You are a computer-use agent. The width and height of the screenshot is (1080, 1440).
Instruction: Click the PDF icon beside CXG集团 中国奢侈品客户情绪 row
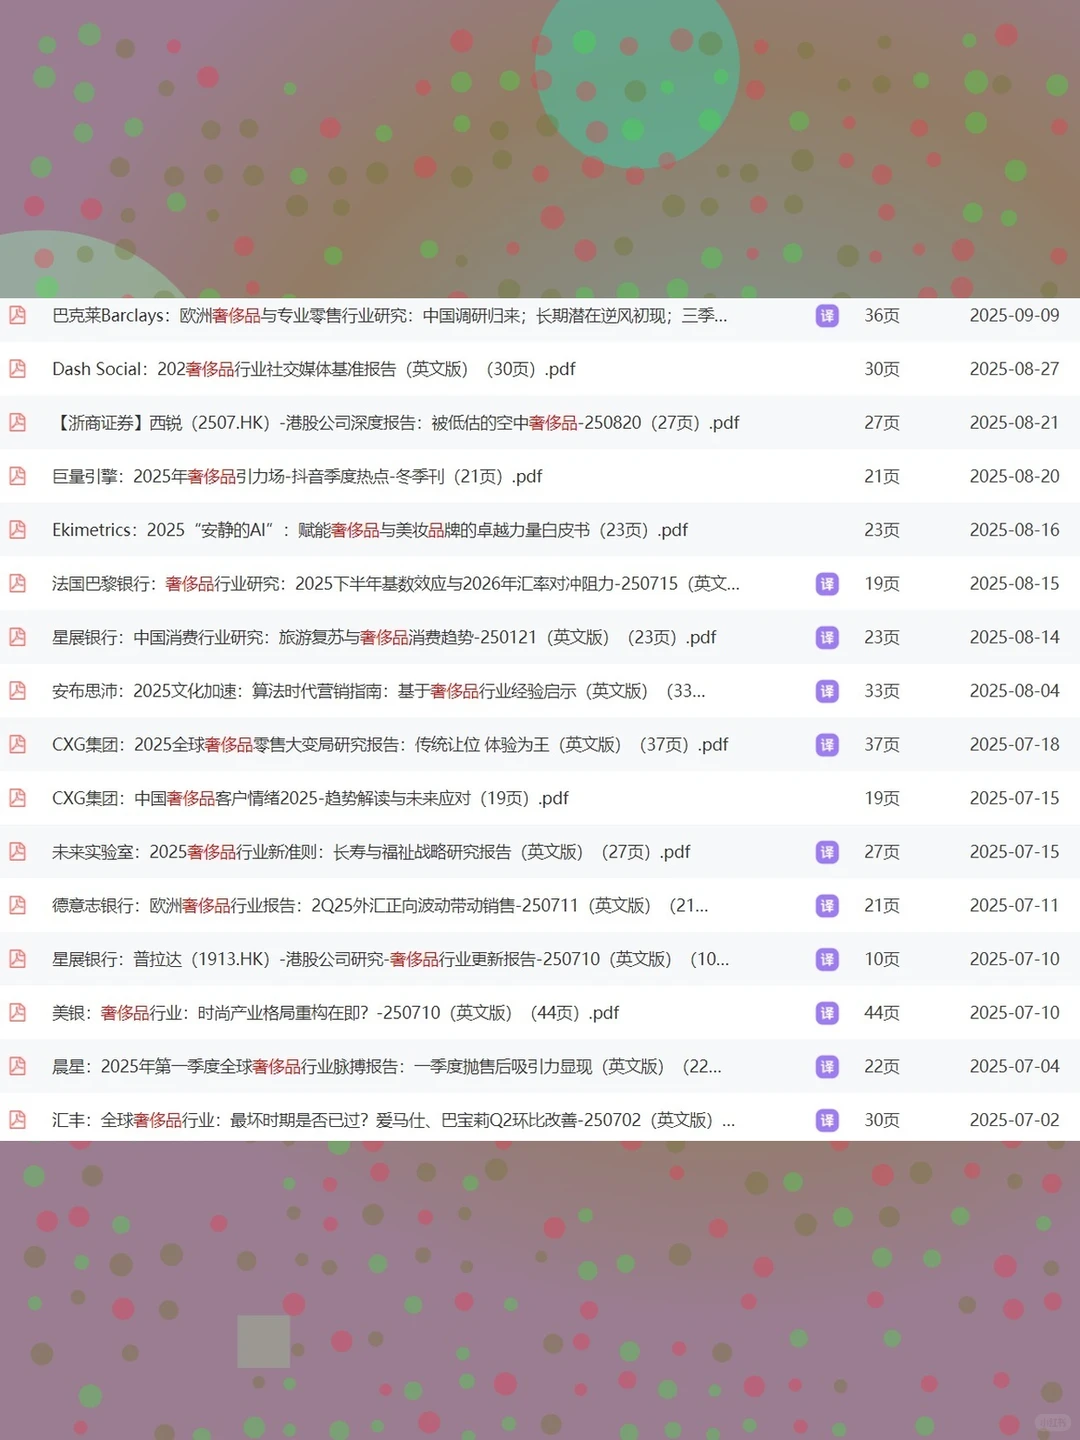point(18,798)
